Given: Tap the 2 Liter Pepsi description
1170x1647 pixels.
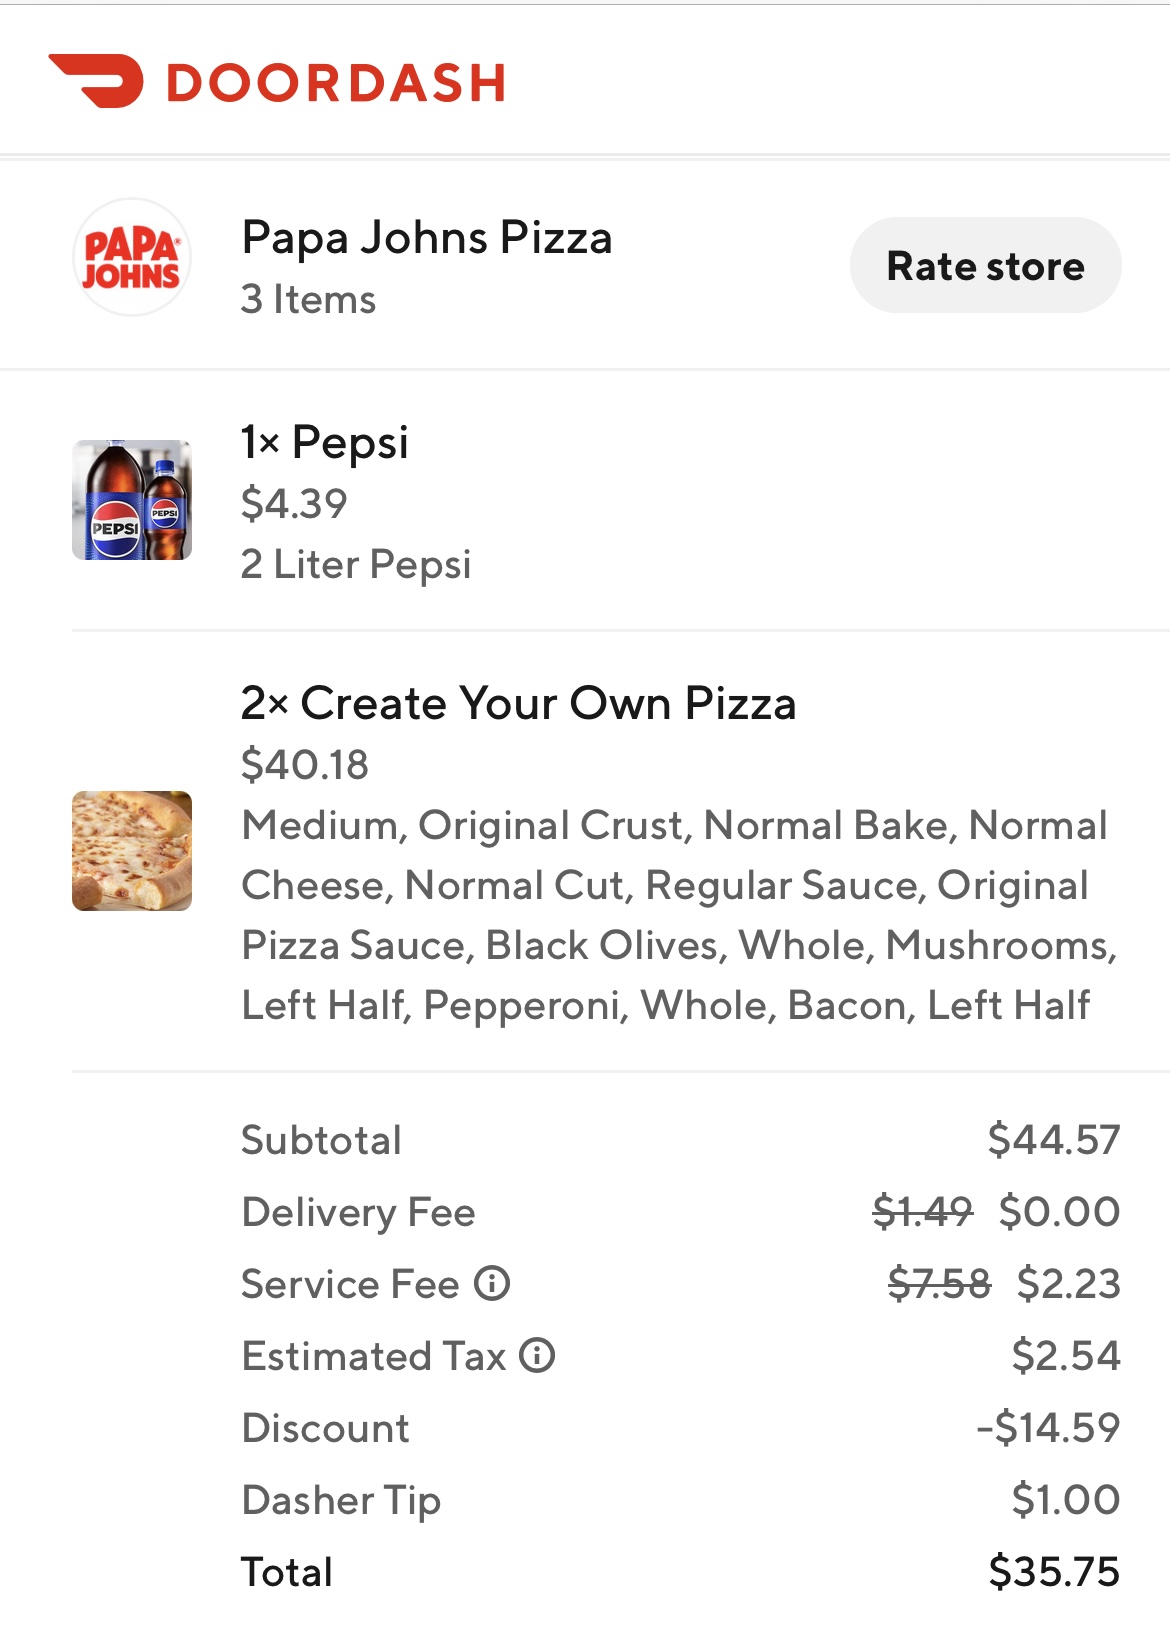Looking at the screenshot, I should click(x=356, y=564).
